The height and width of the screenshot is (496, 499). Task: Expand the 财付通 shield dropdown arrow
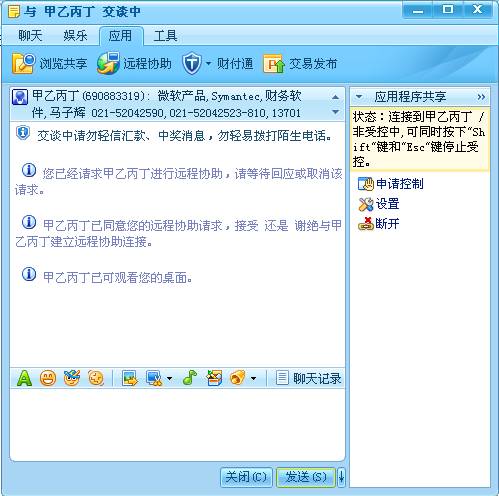[x=208, y=63]
